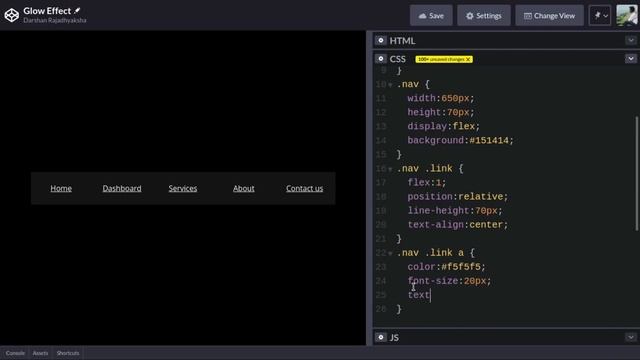
Task: Expand CSS panel dropdown arrow
Action: (631, 59)
